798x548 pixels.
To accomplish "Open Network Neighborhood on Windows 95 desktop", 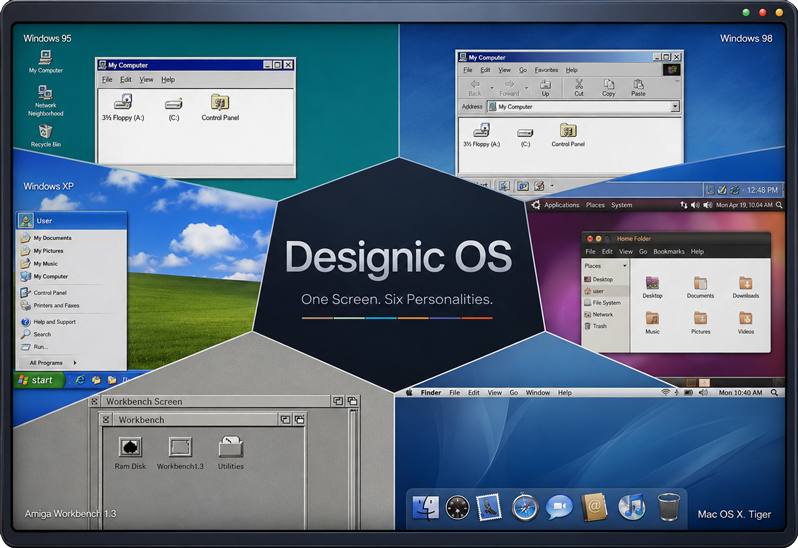I will [45, 100].
